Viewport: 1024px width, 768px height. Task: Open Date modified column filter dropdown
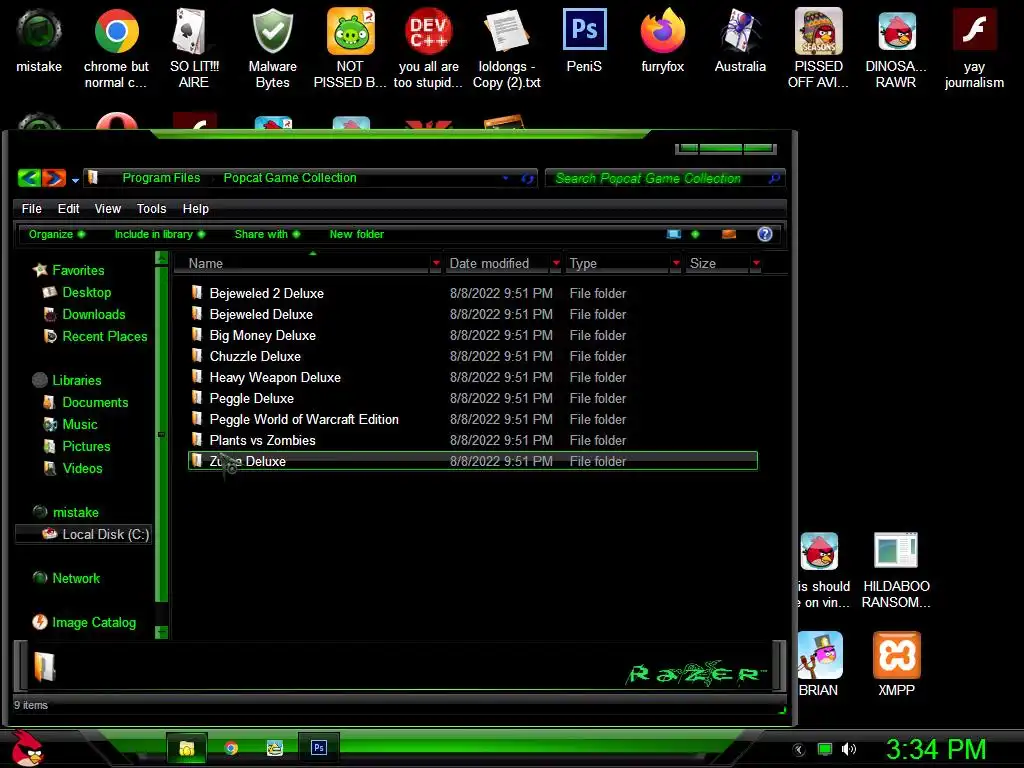click(x=556, y=263)
